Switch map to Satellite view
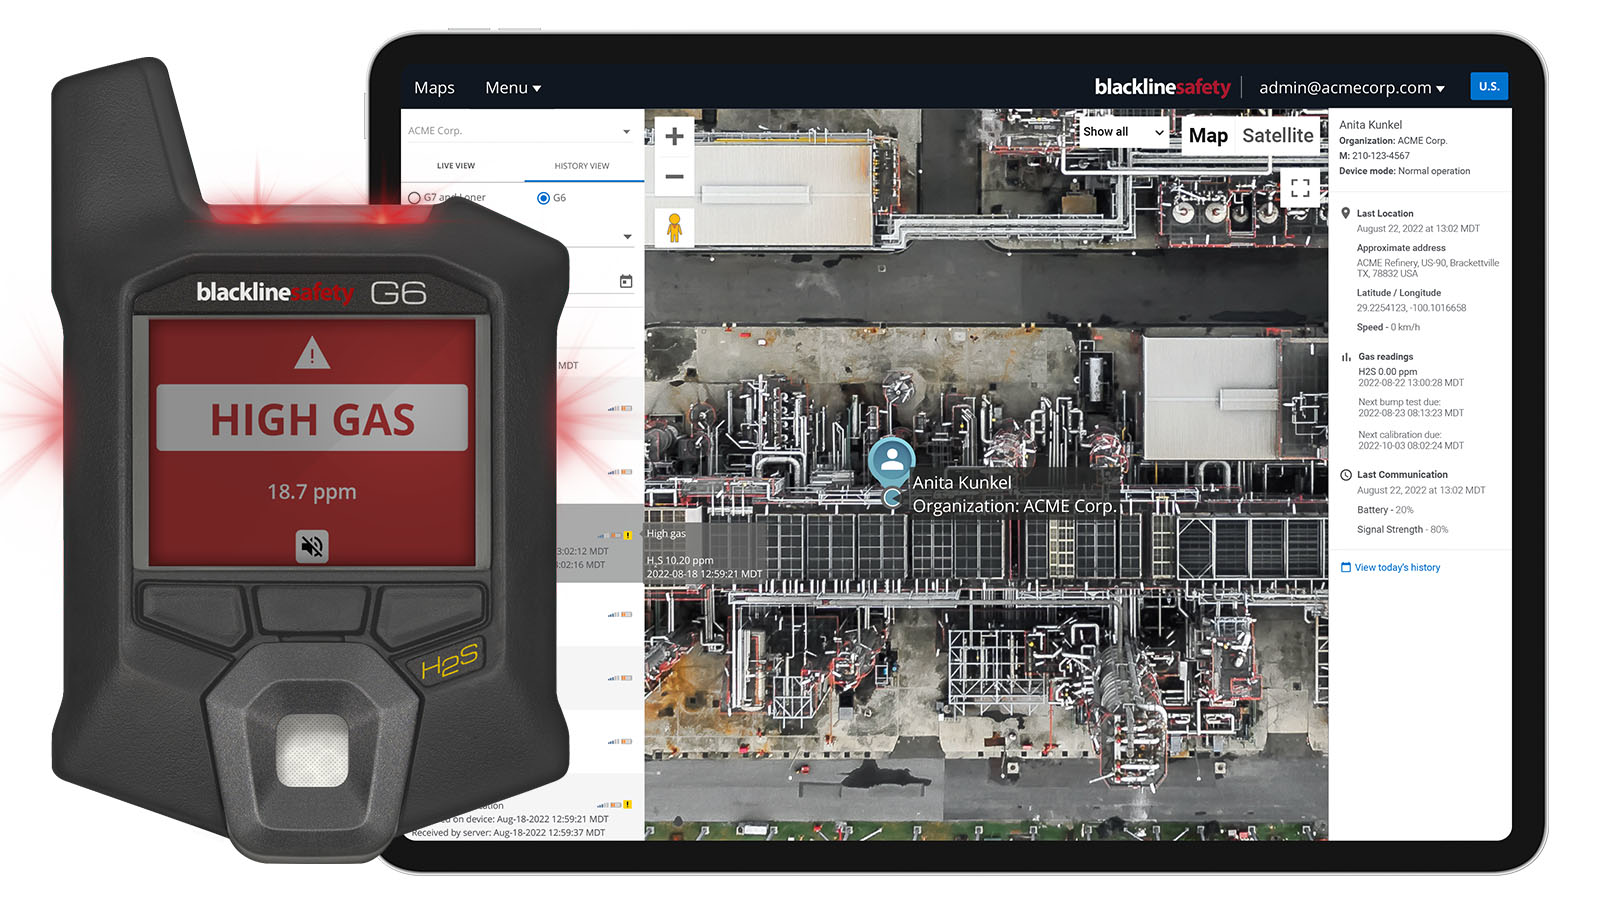 pyautogui.click(x=1278, y=135)
